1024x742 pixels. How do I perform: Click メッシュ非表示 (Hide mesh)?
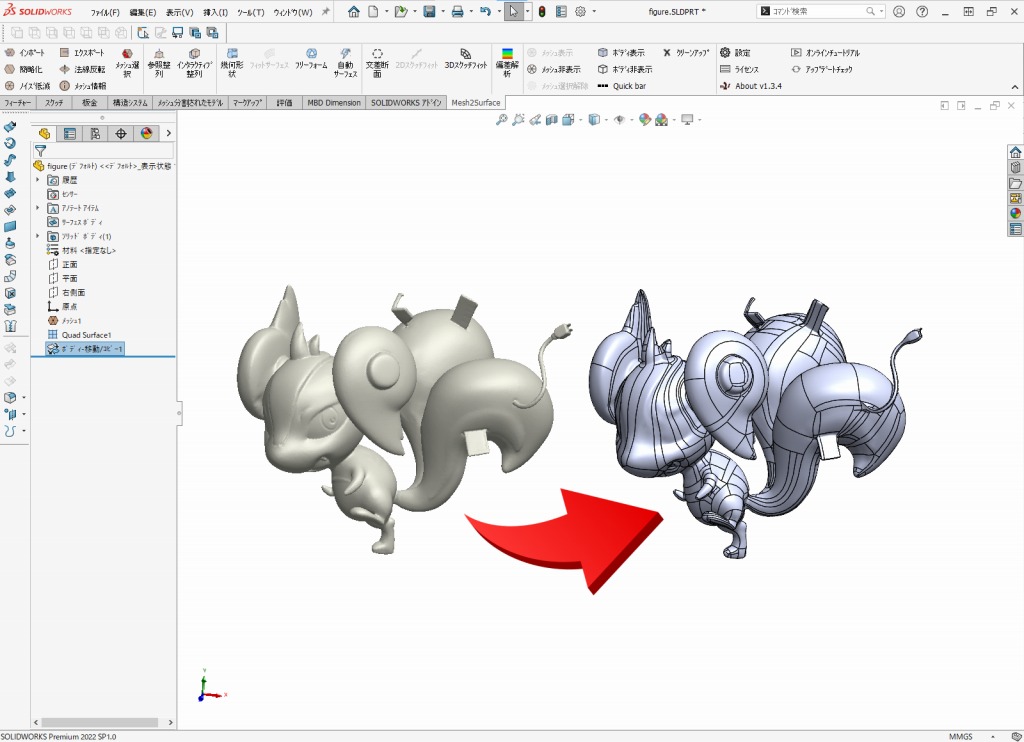click(553, 69)
